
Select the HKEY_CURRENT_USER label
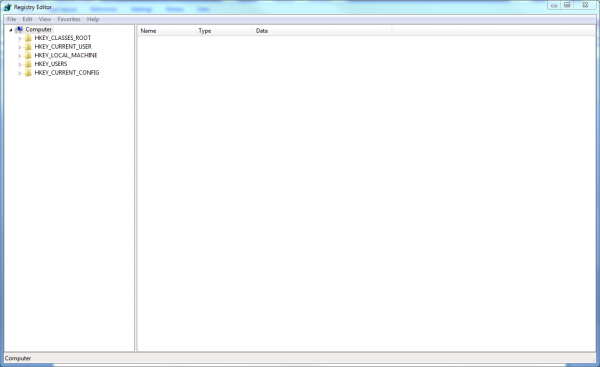pos(63,47)
